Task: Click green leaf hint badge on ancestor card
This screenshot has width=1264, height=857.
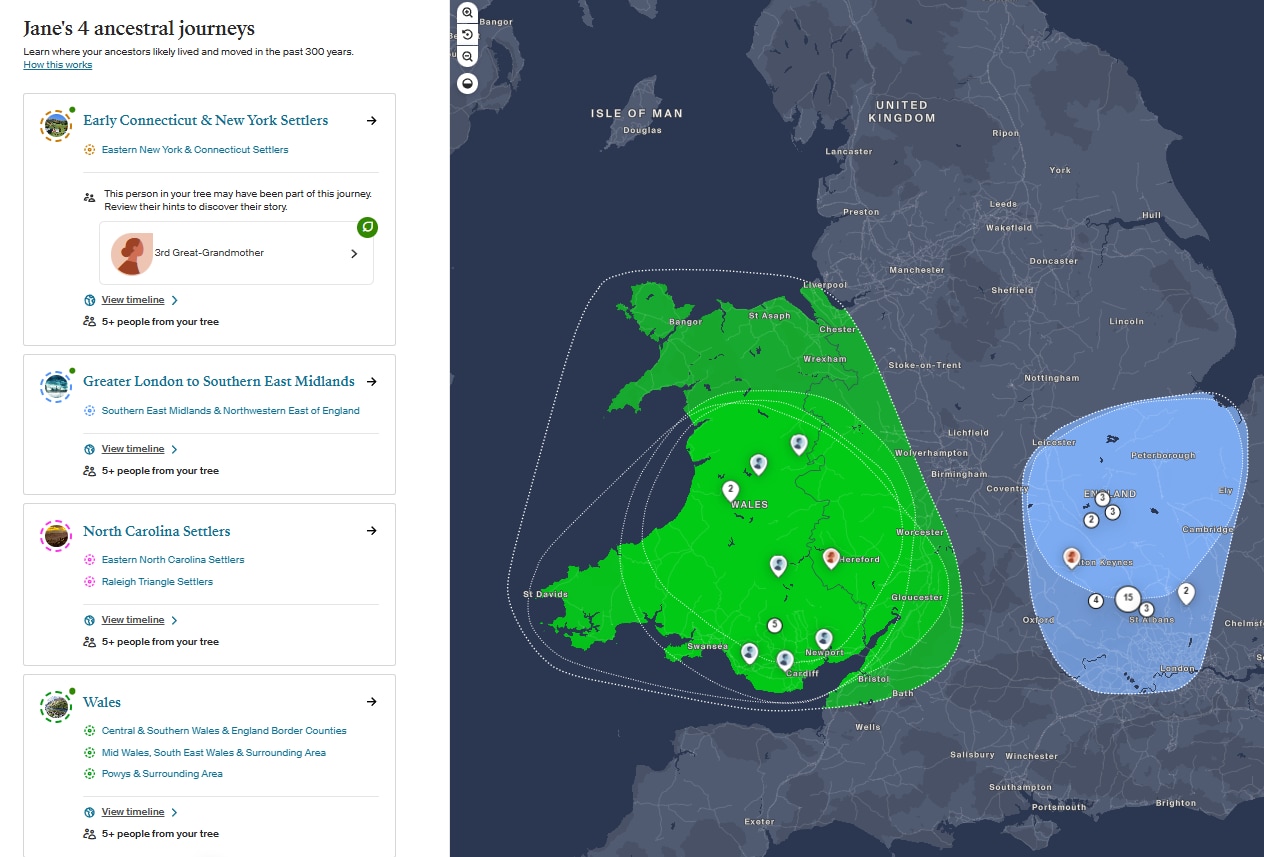Action: click(x=368, y=227)
